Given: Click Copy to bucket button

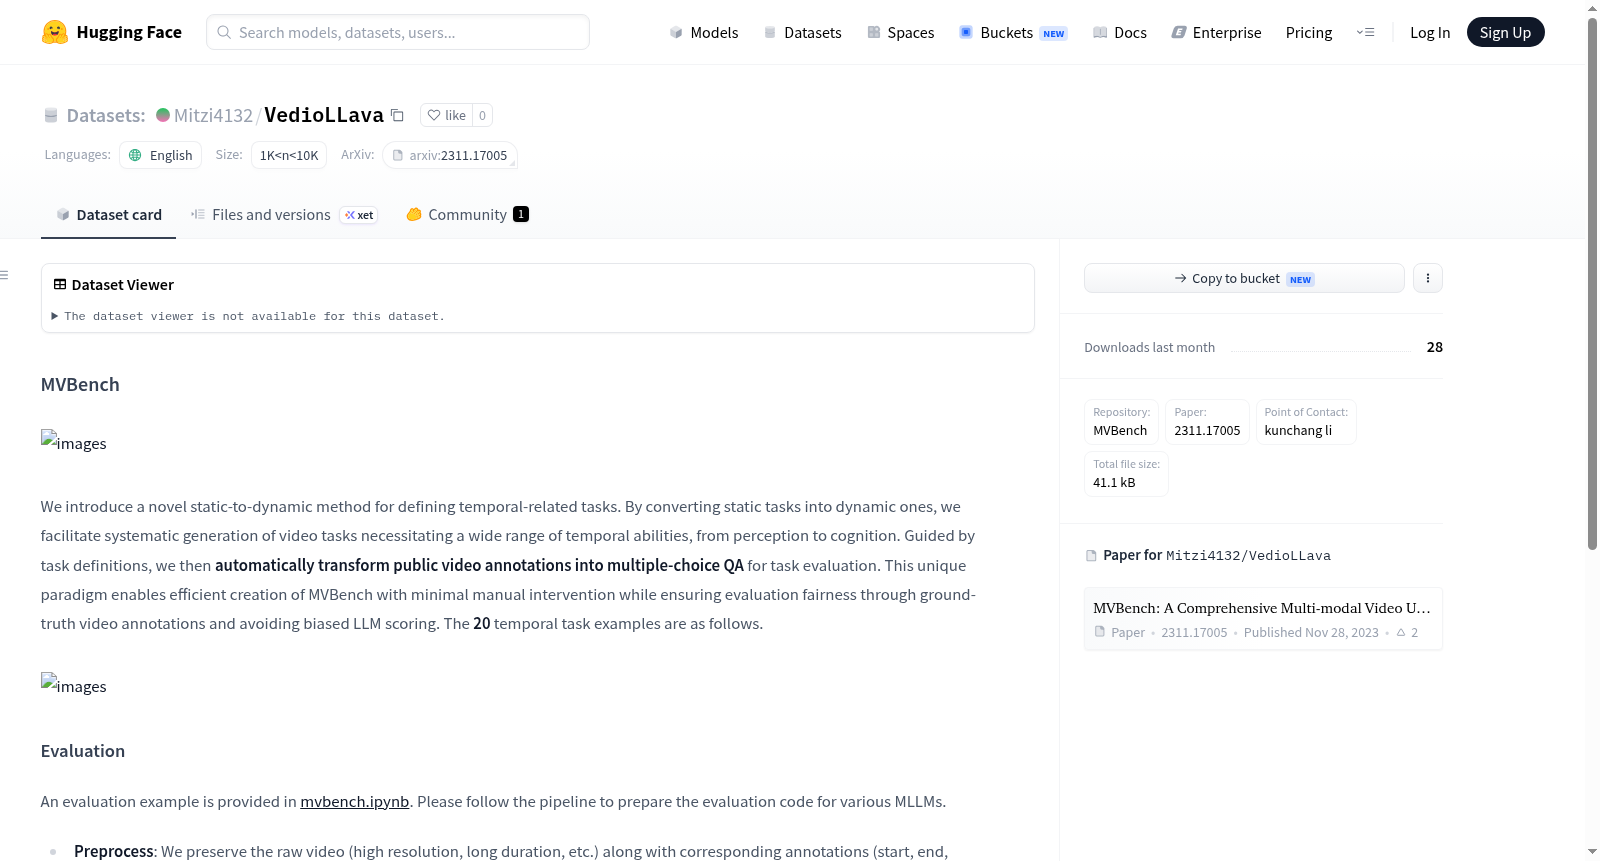Looking at the screenshot, I should [1244, 278].
